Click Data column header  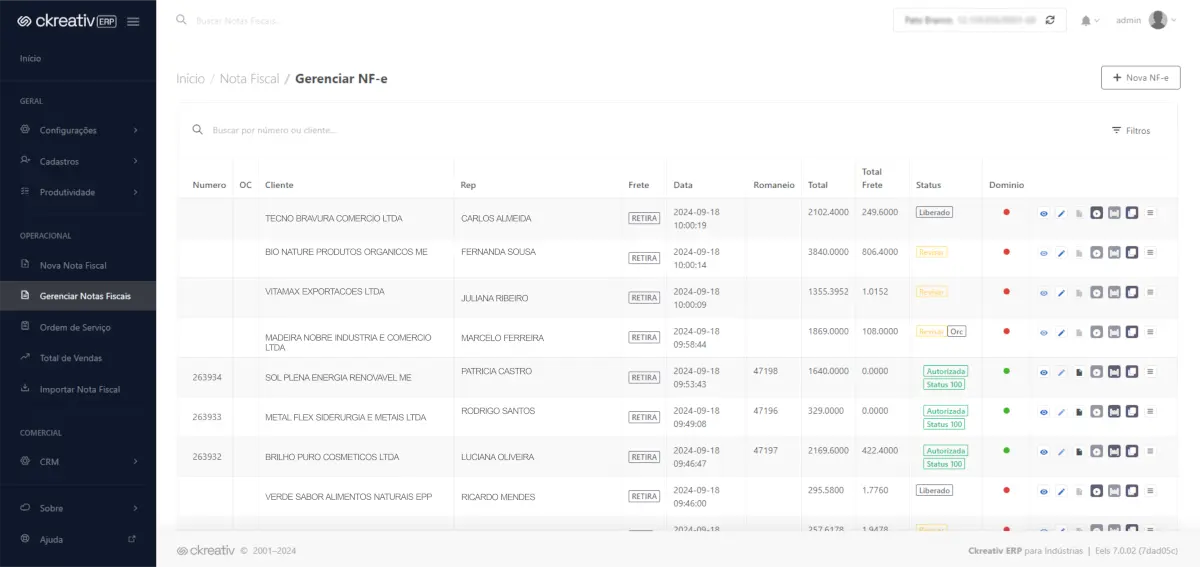[x=683, y=185]
